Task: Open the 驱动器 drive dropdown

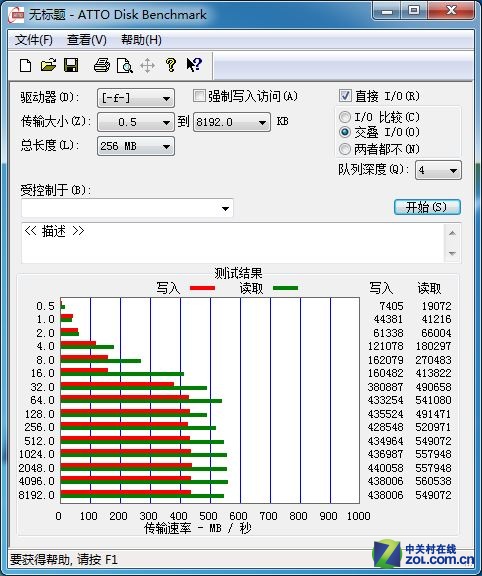Action: pyautogui.click(x=136, y=98)
